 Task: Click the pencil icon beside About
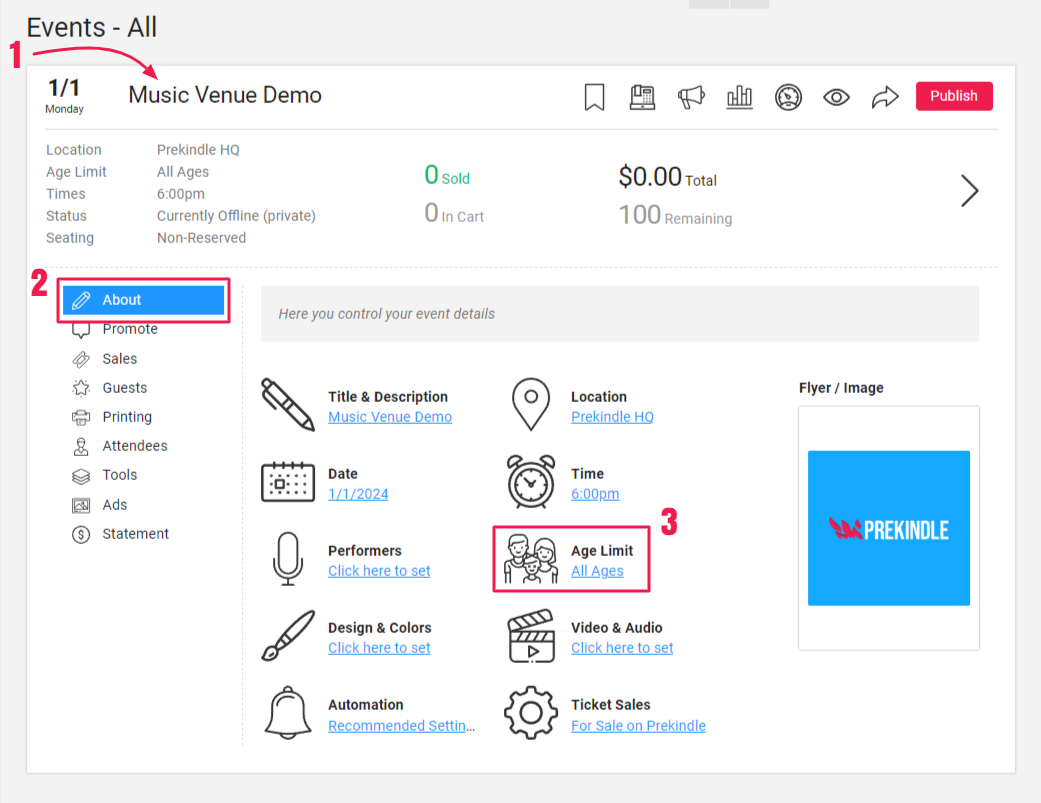[81, 301]
